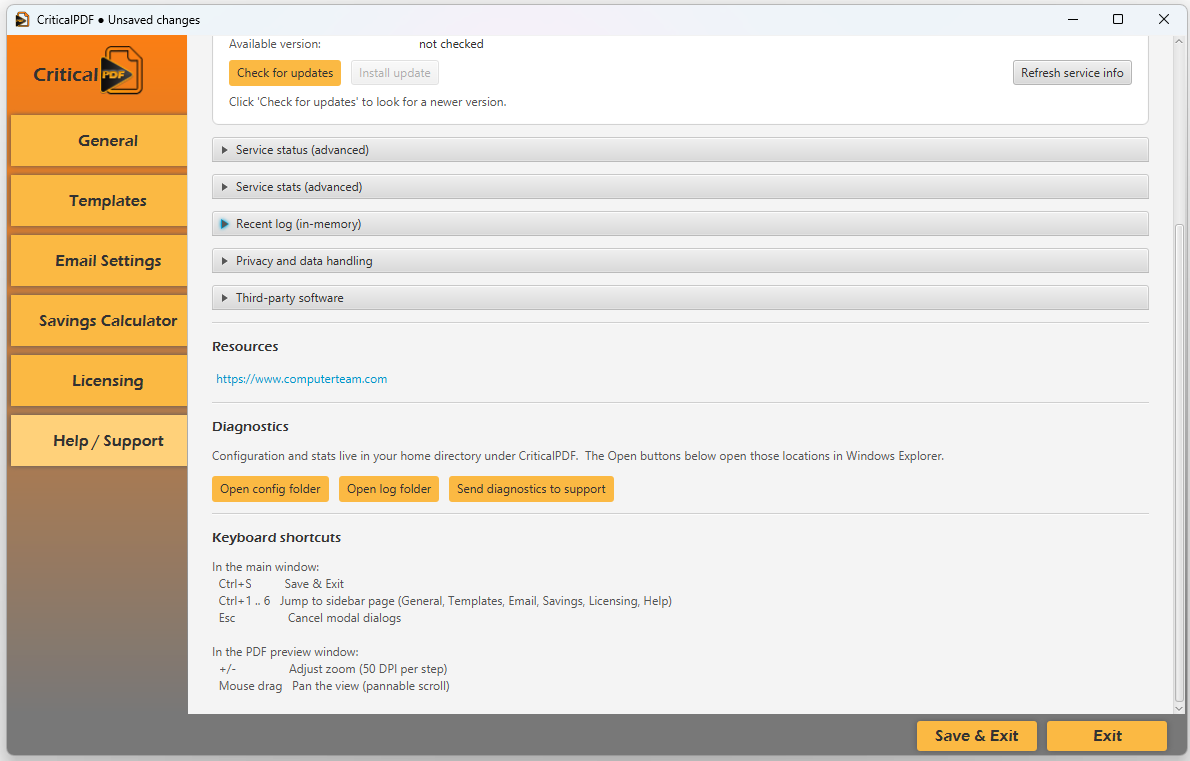Click the 'Ctrl+1 .. 6' jump to sidebar page line
Image resolution: width=1190 pixels, height=761 pixels.
pyautogui.click(x=445, y=601)
